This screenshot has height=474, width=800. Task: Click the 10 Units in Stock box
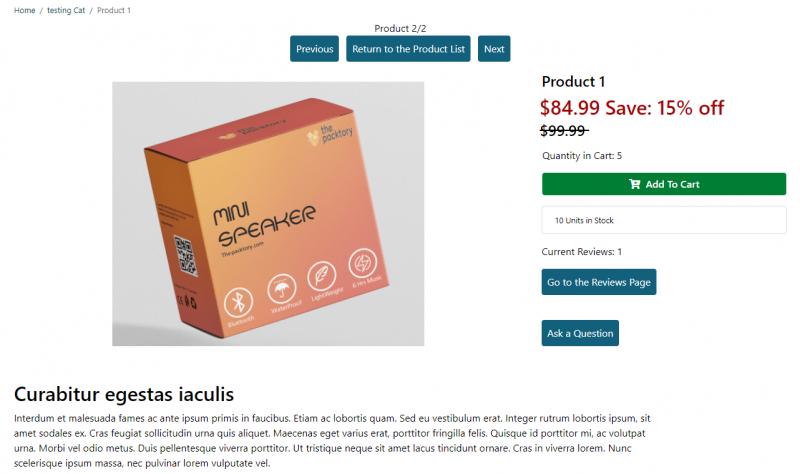(664, 220)
